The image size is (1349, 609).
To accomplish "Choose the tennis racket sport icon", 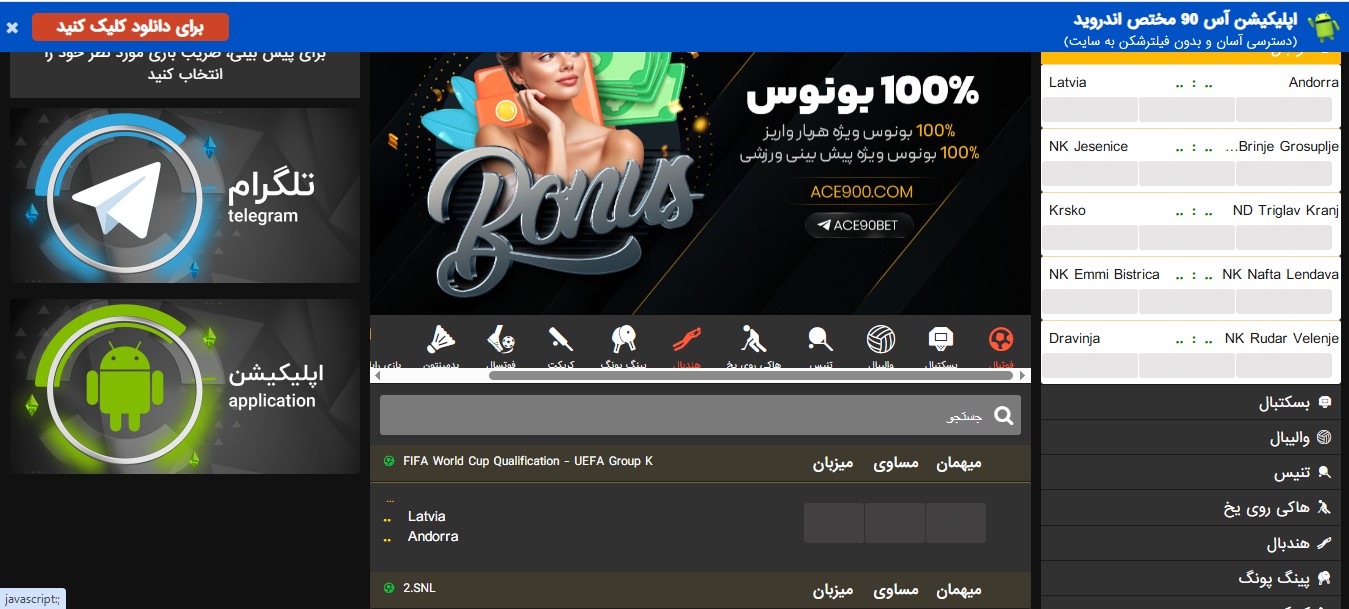I will (x=821, y=340).
